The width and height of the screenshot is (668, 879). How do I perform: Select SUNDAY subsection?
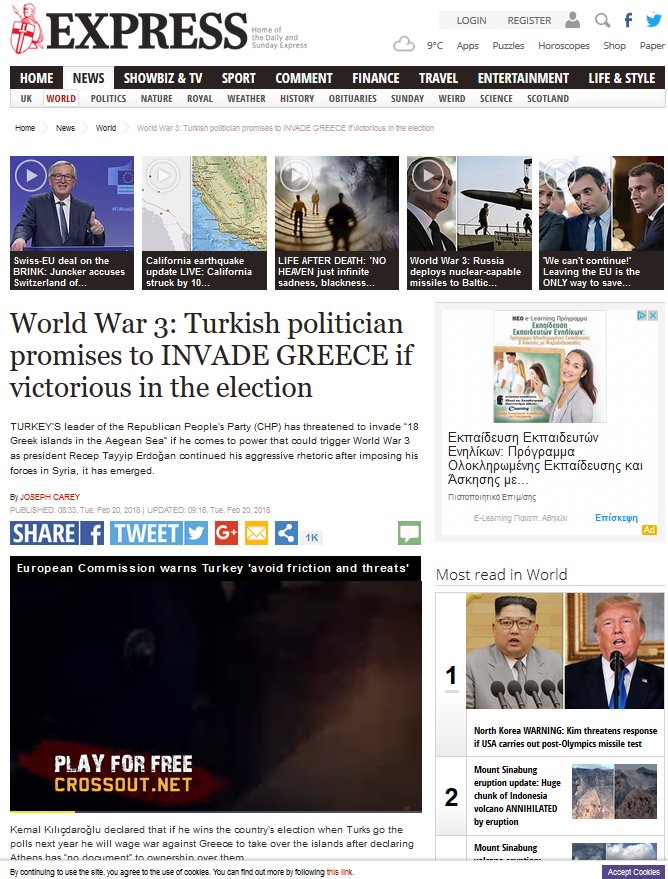407,99
